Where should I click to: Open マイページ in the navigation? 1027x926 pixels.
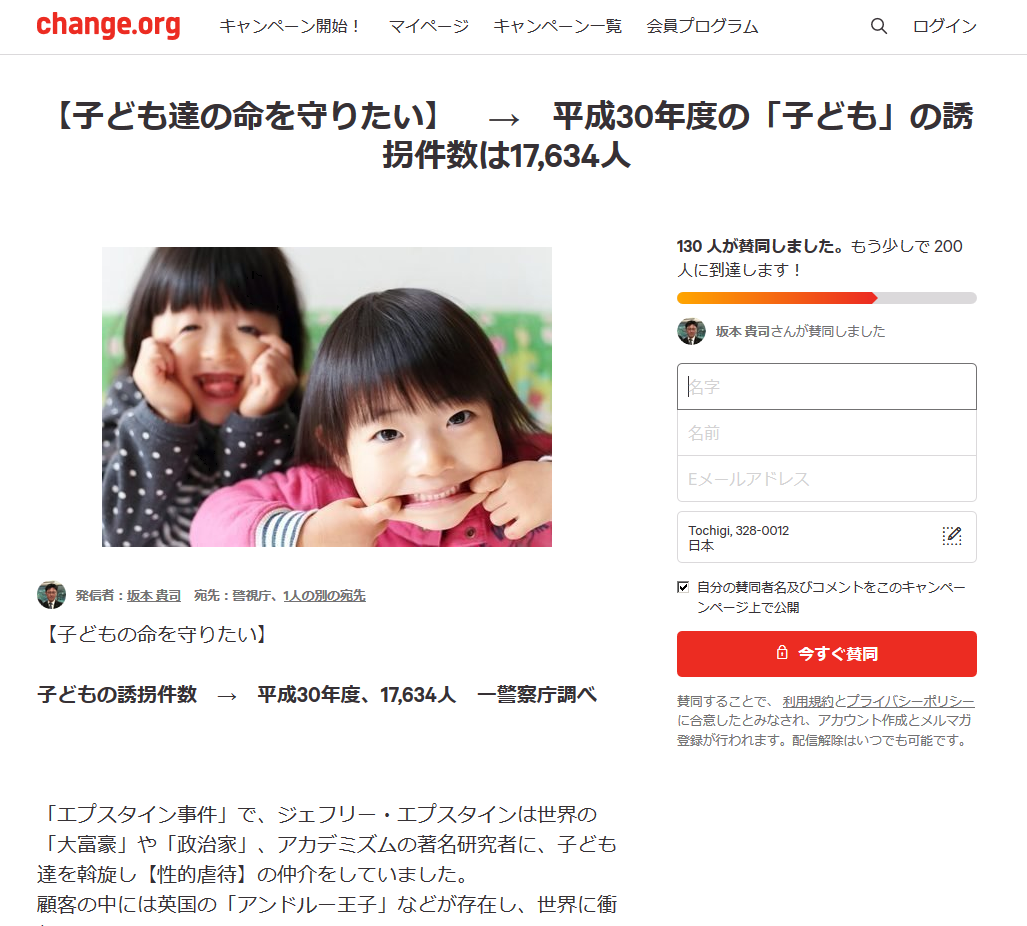428,26
